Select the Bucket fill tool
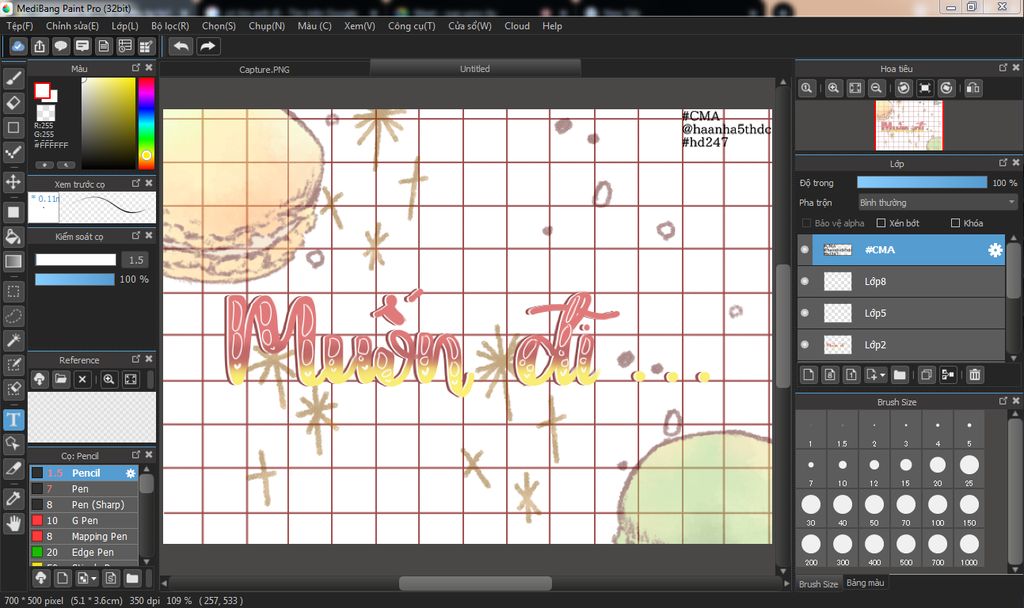Screen dimensions: 1024x608 coord(13,236)
